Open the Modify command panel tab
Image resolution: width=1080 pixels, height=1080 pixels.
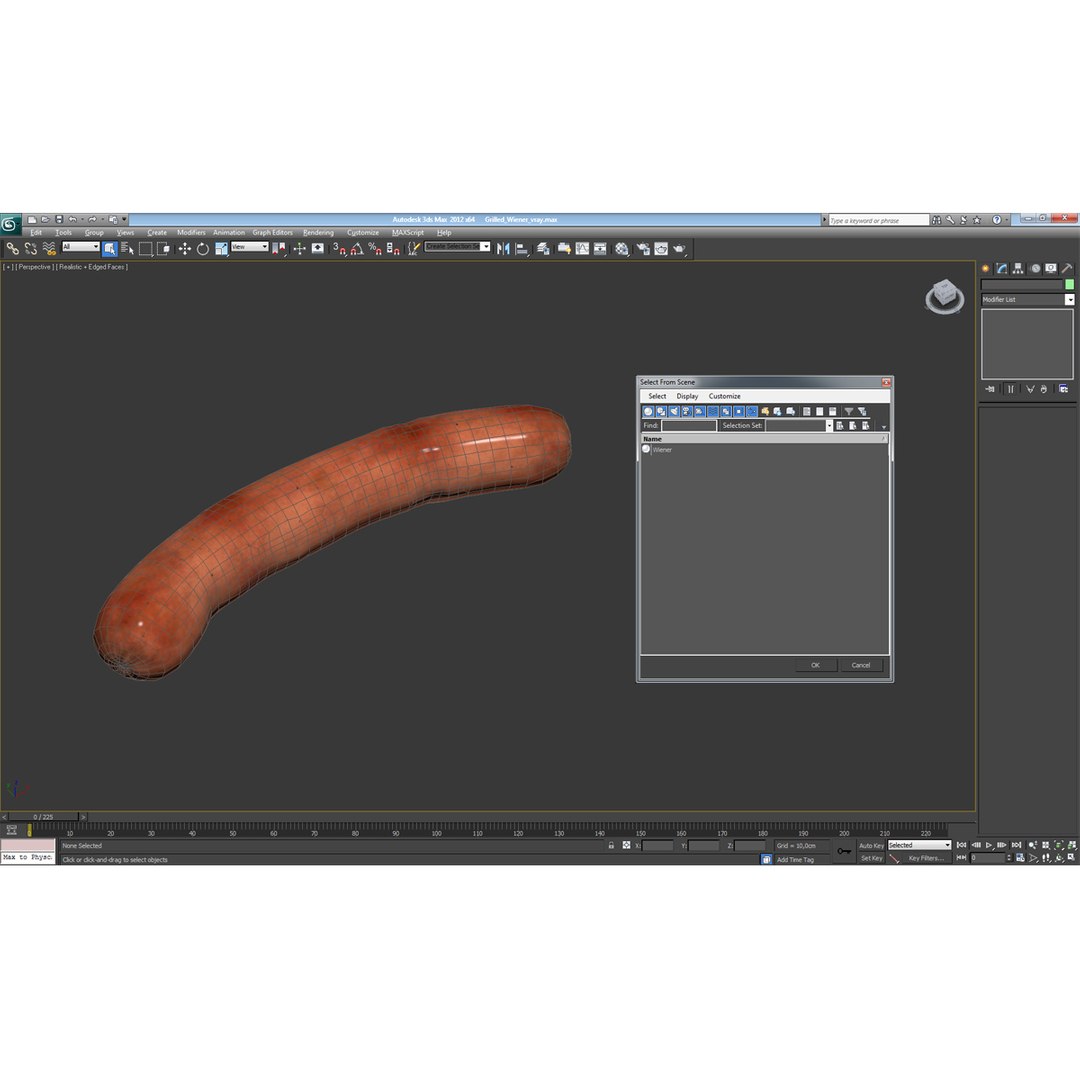point(1001,269)
